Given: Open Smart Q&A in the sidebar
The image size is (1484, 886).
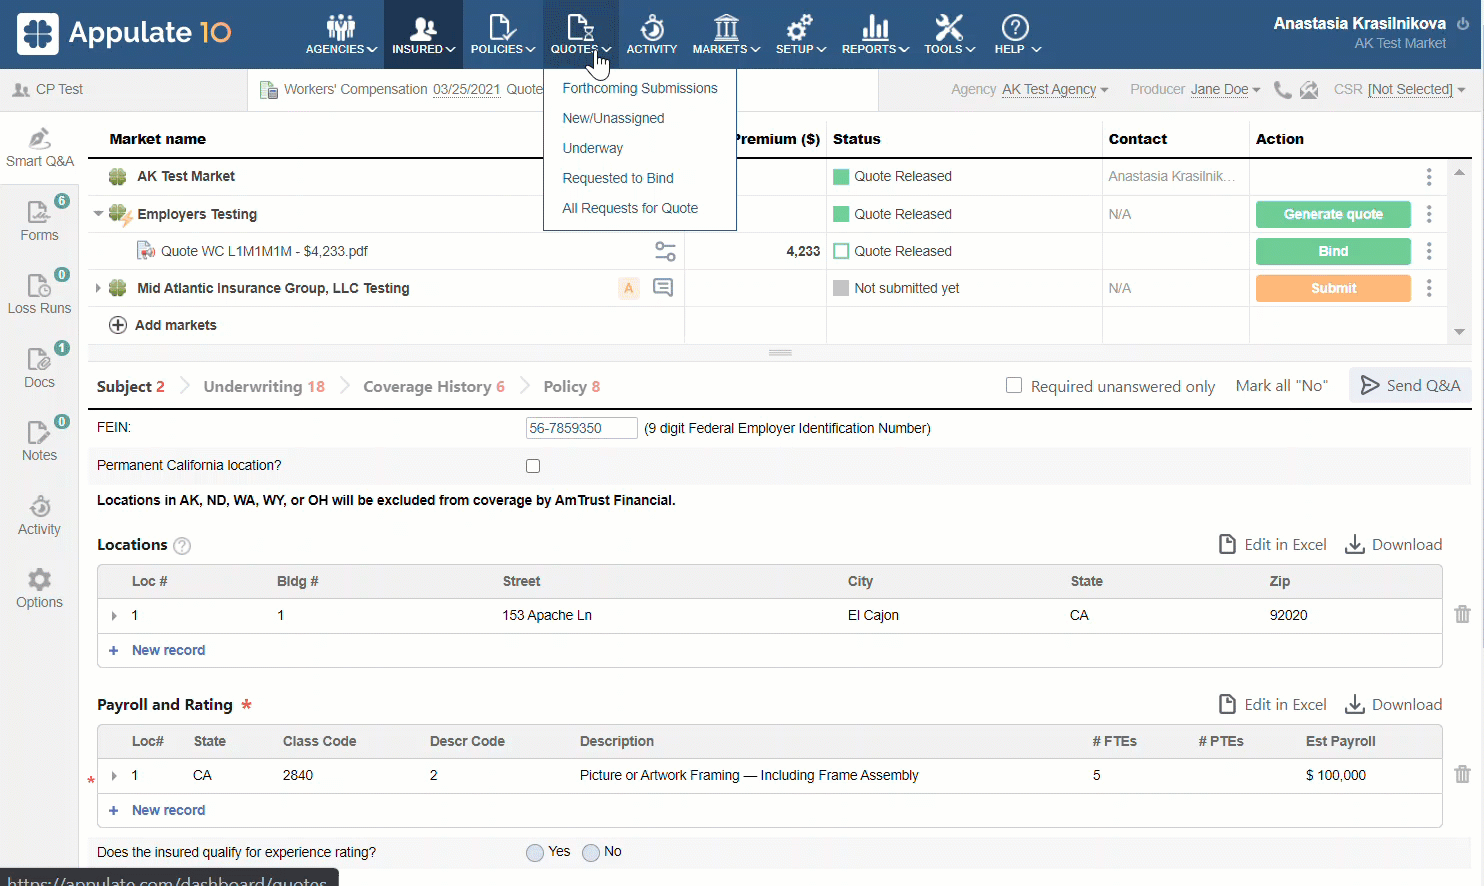Looking at the screenshot, I should pos(40,148).
